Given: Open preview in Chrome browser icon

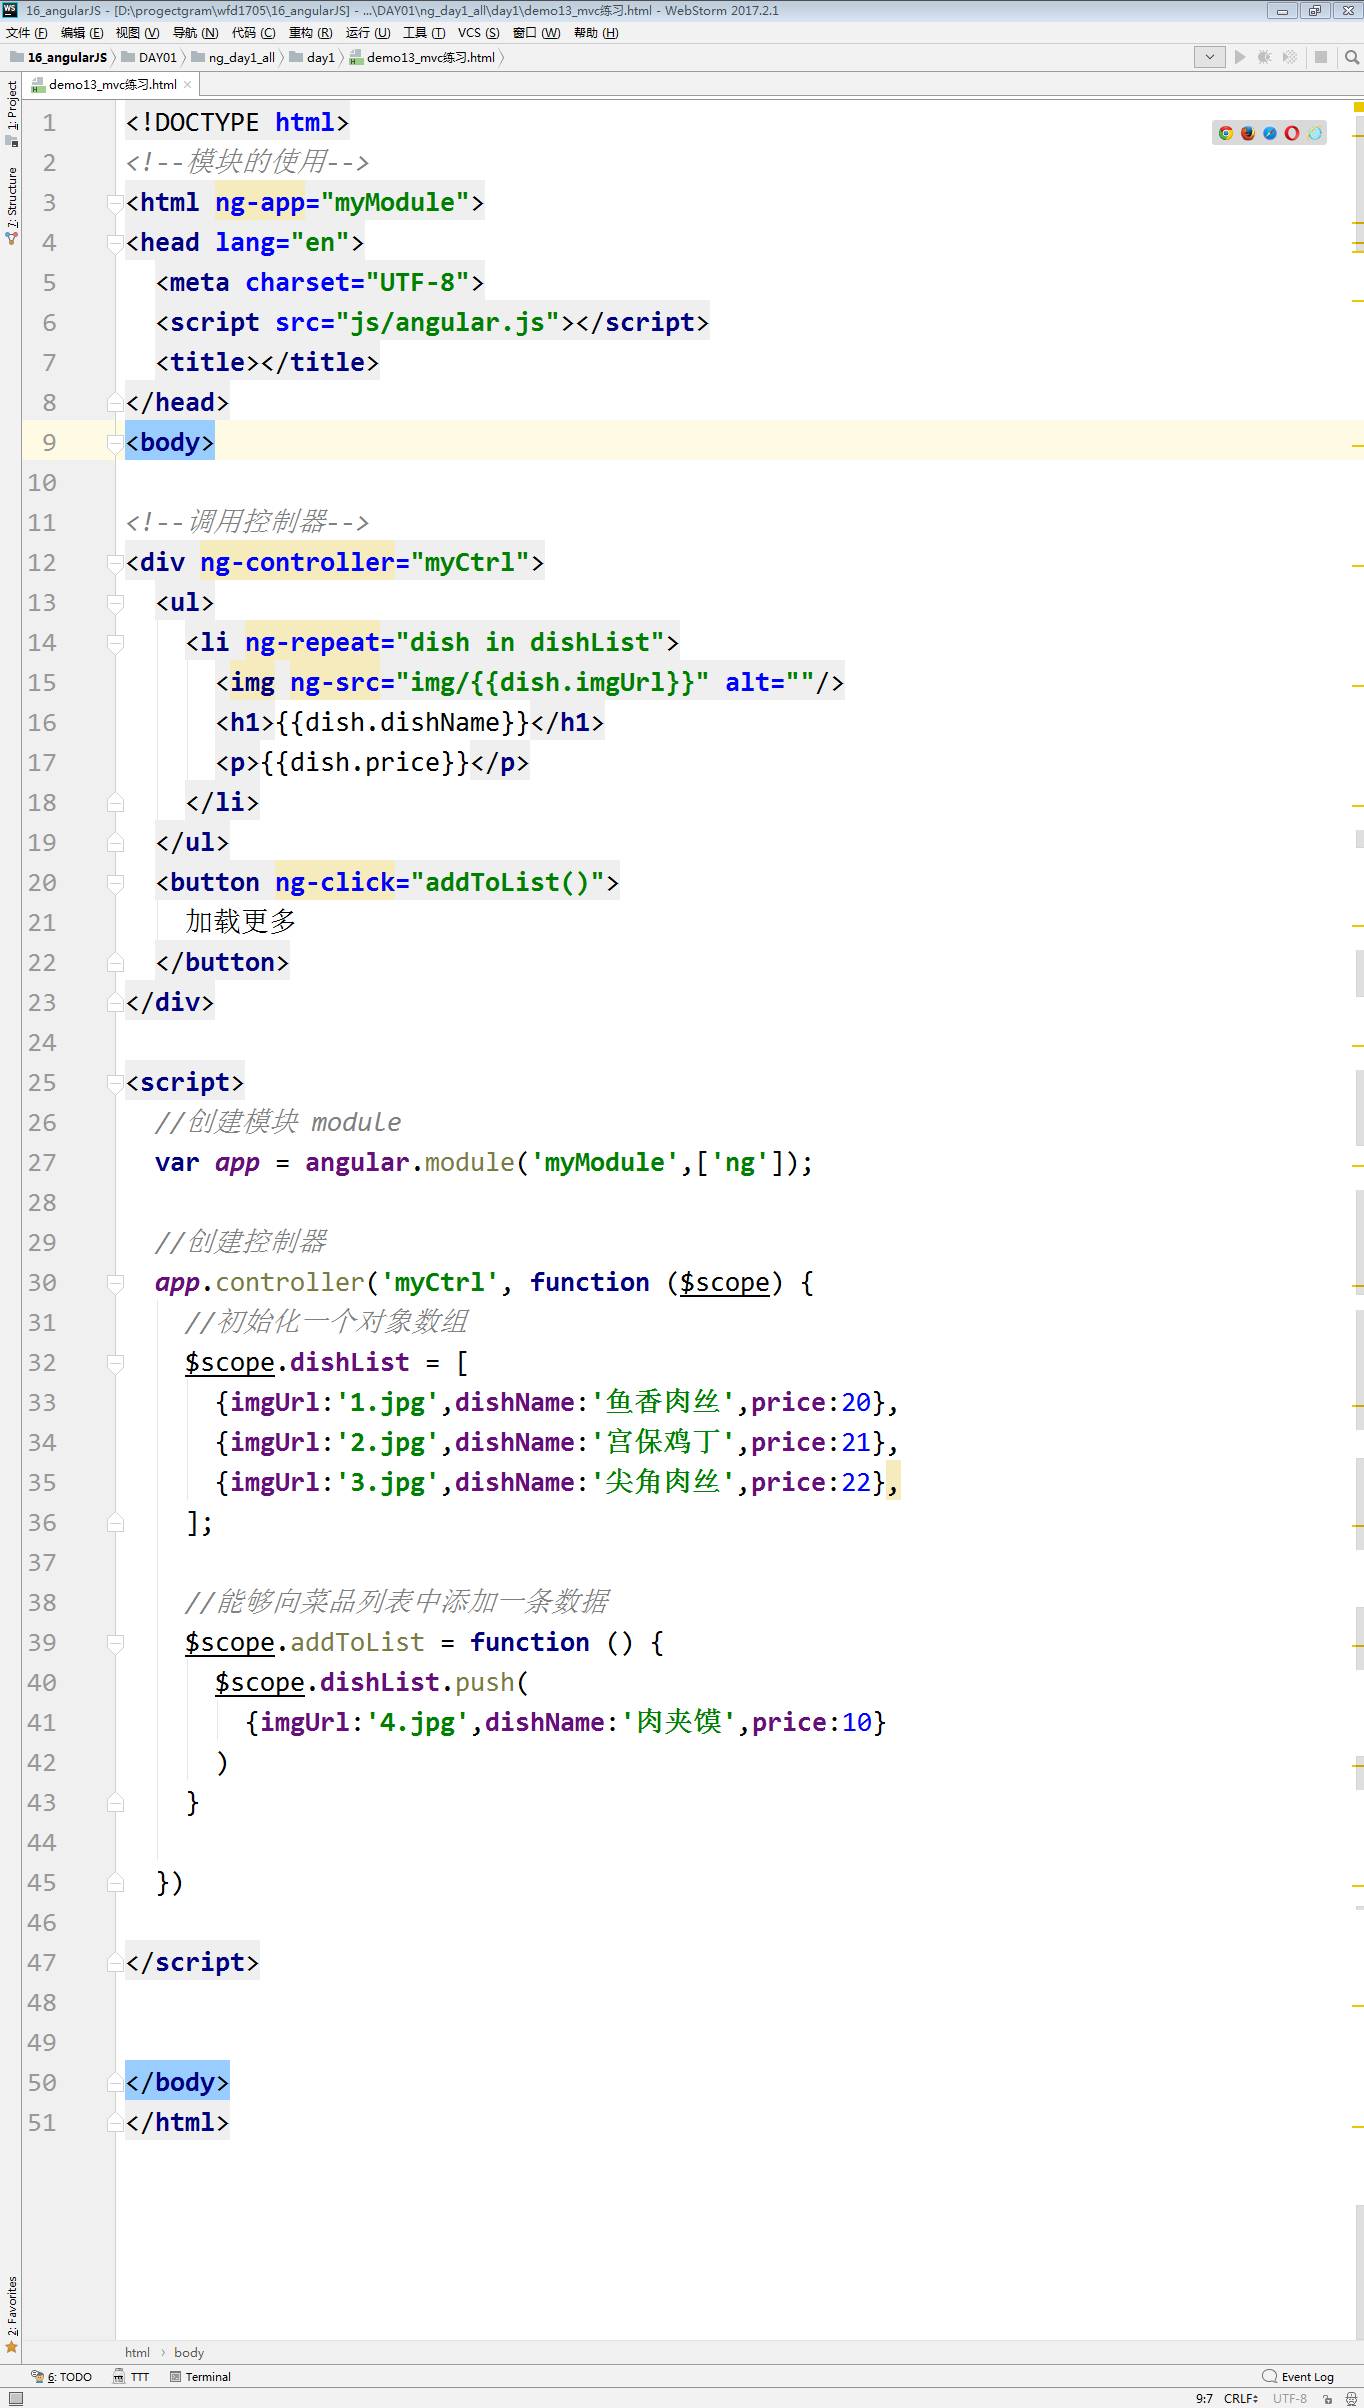Looking at the screenshot, I should (x=1225, y=133).
